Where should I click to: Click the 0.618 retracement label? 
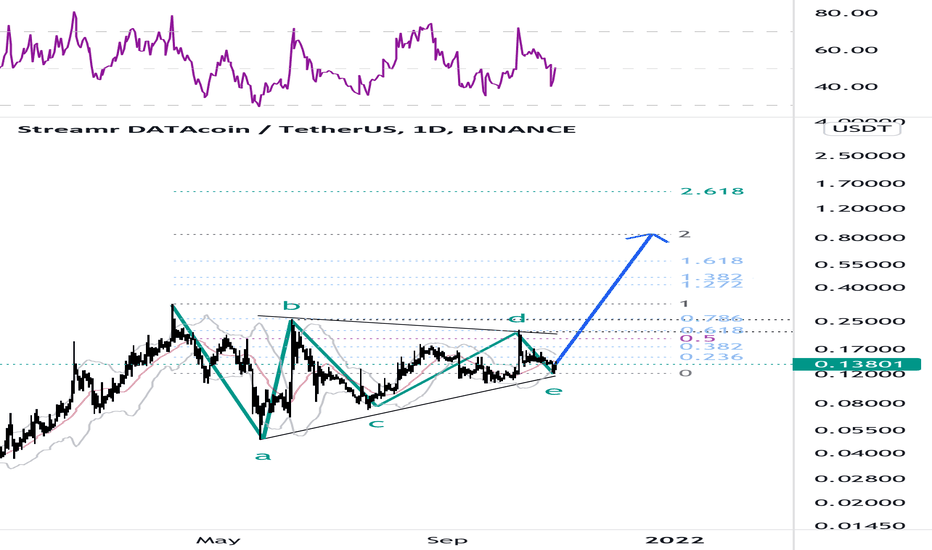[x=711, y=331]
